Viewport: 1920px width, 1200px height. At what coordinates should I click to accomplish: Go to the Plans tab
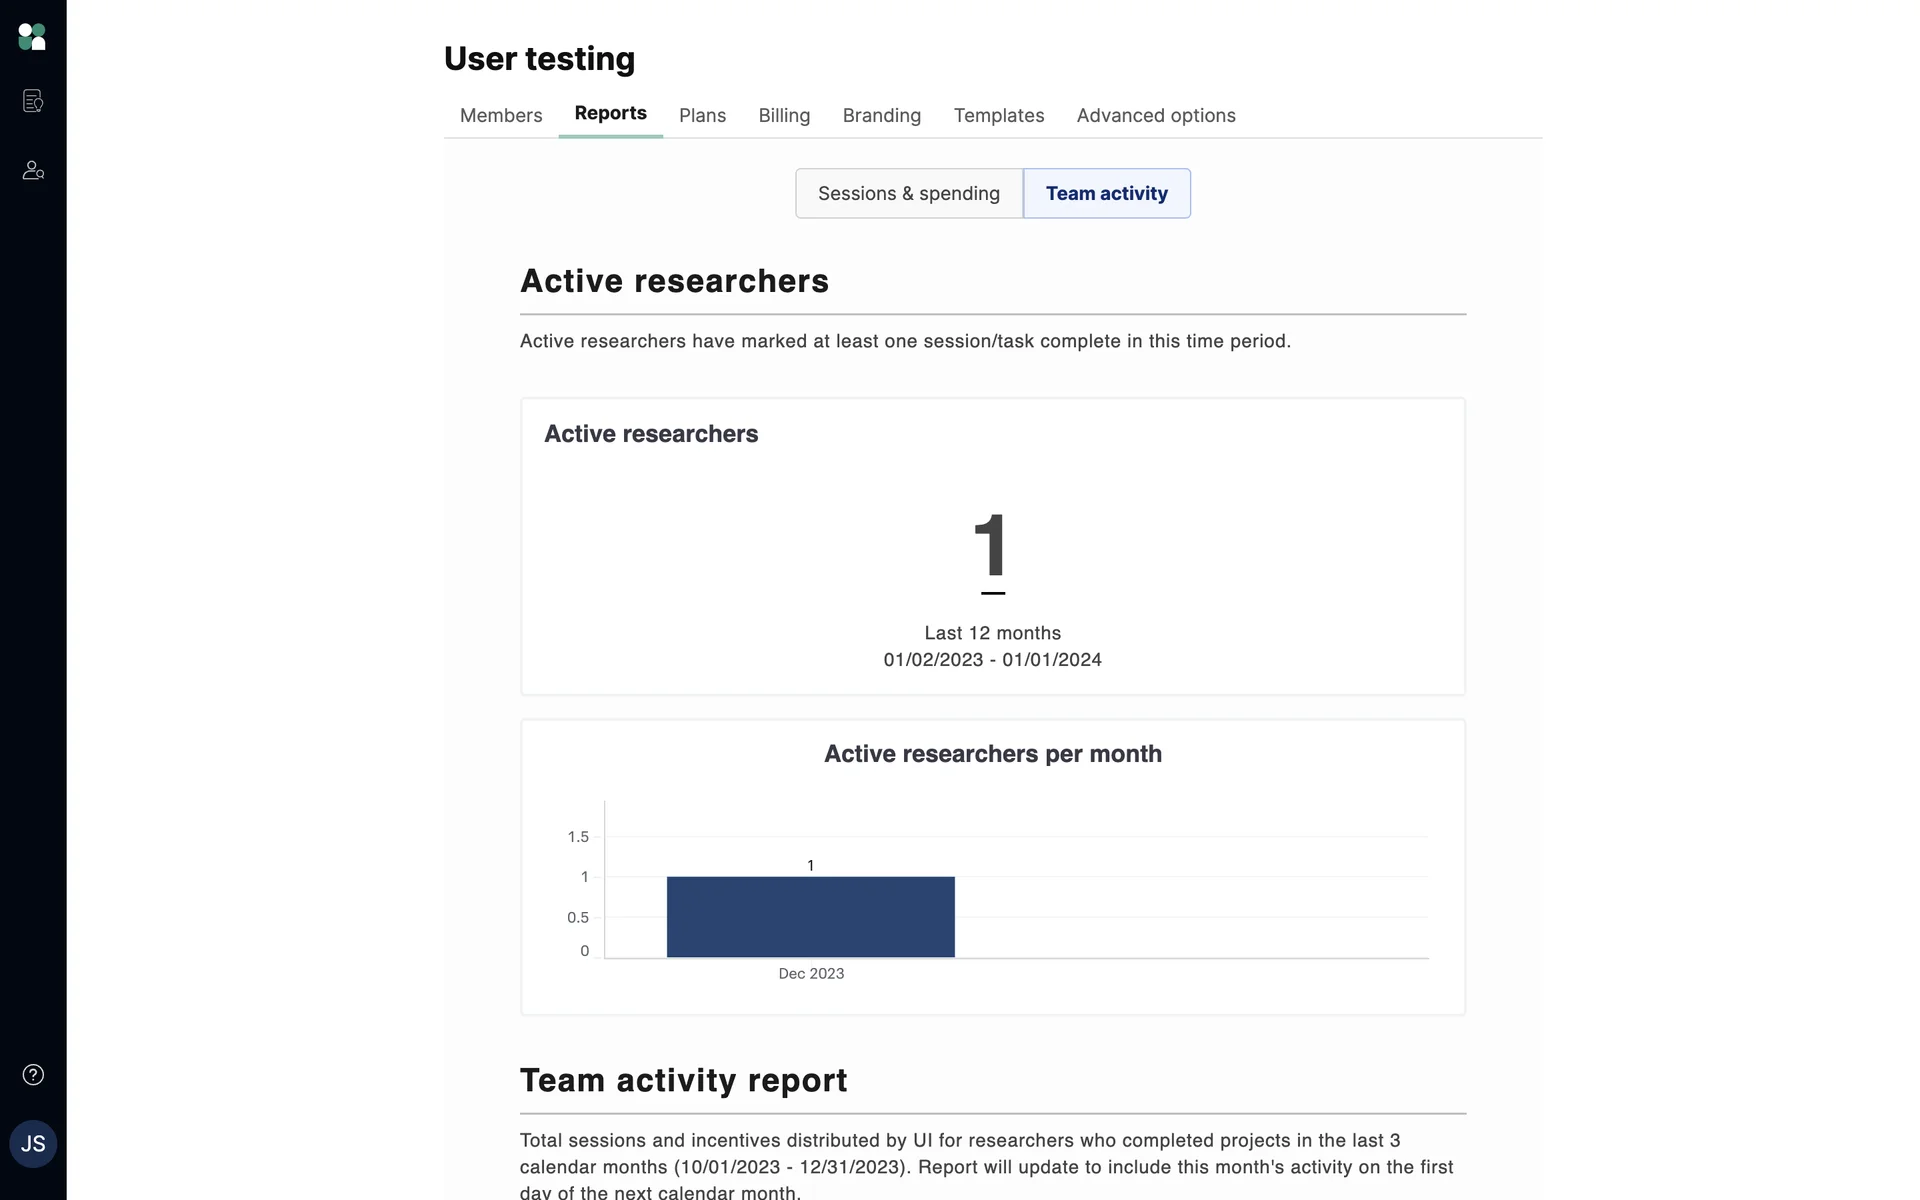pyautogui.click(x=702, y=115)
